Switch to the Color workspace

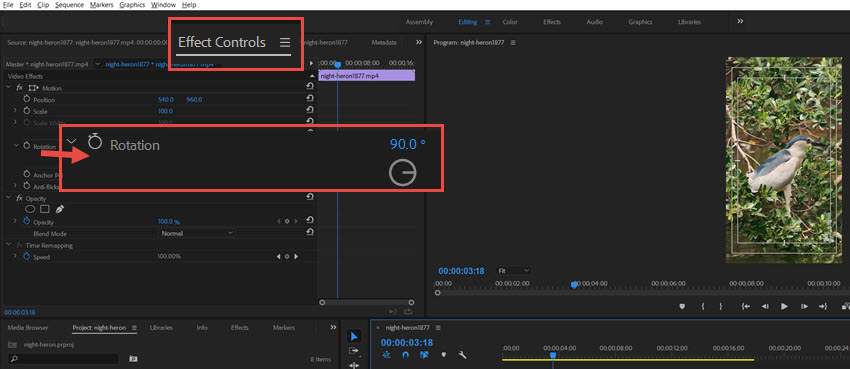(510, 22)
